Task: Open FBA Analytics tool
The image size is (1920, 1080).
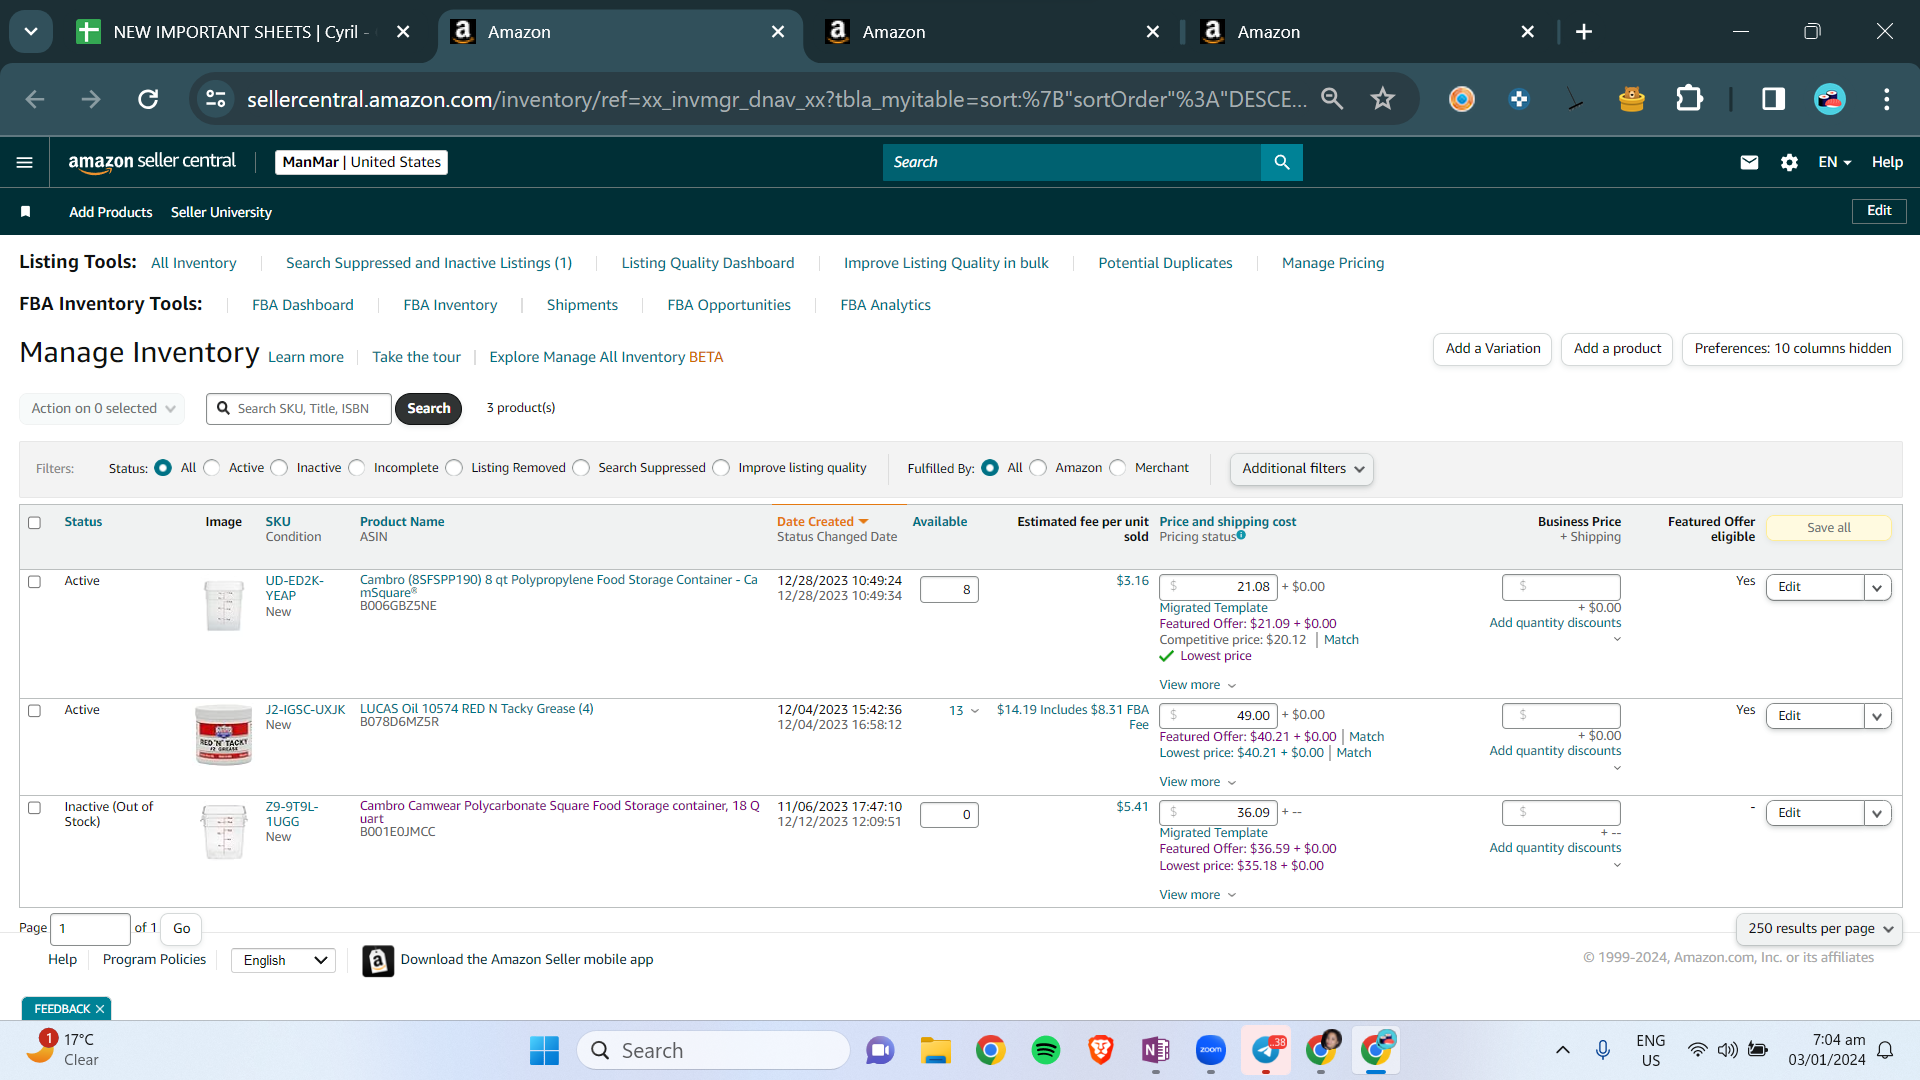Action: [885, 305]
